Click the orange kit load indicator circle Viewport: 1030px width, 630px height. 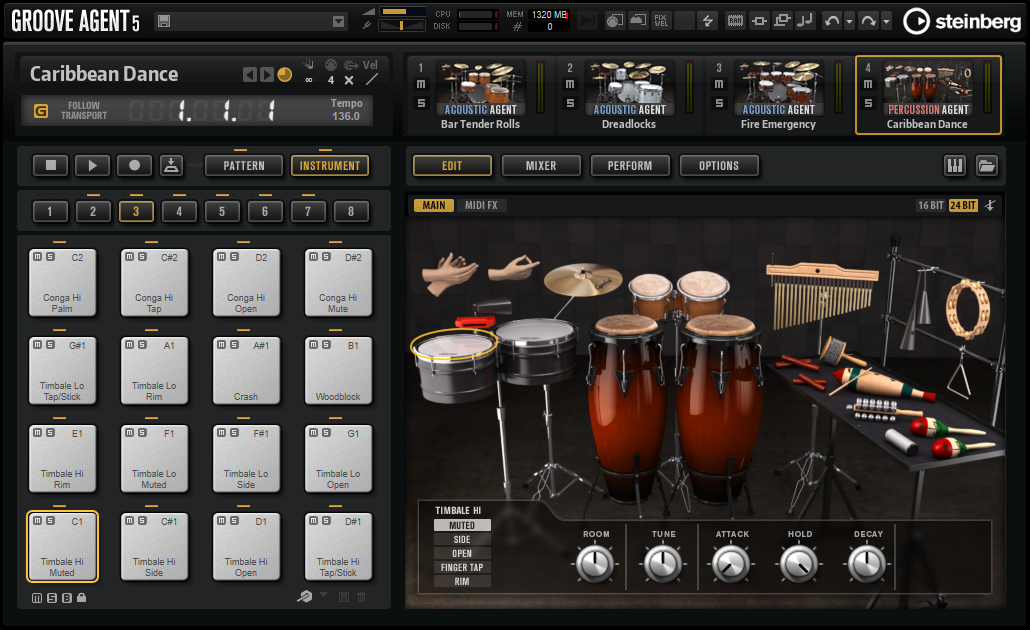284,74
